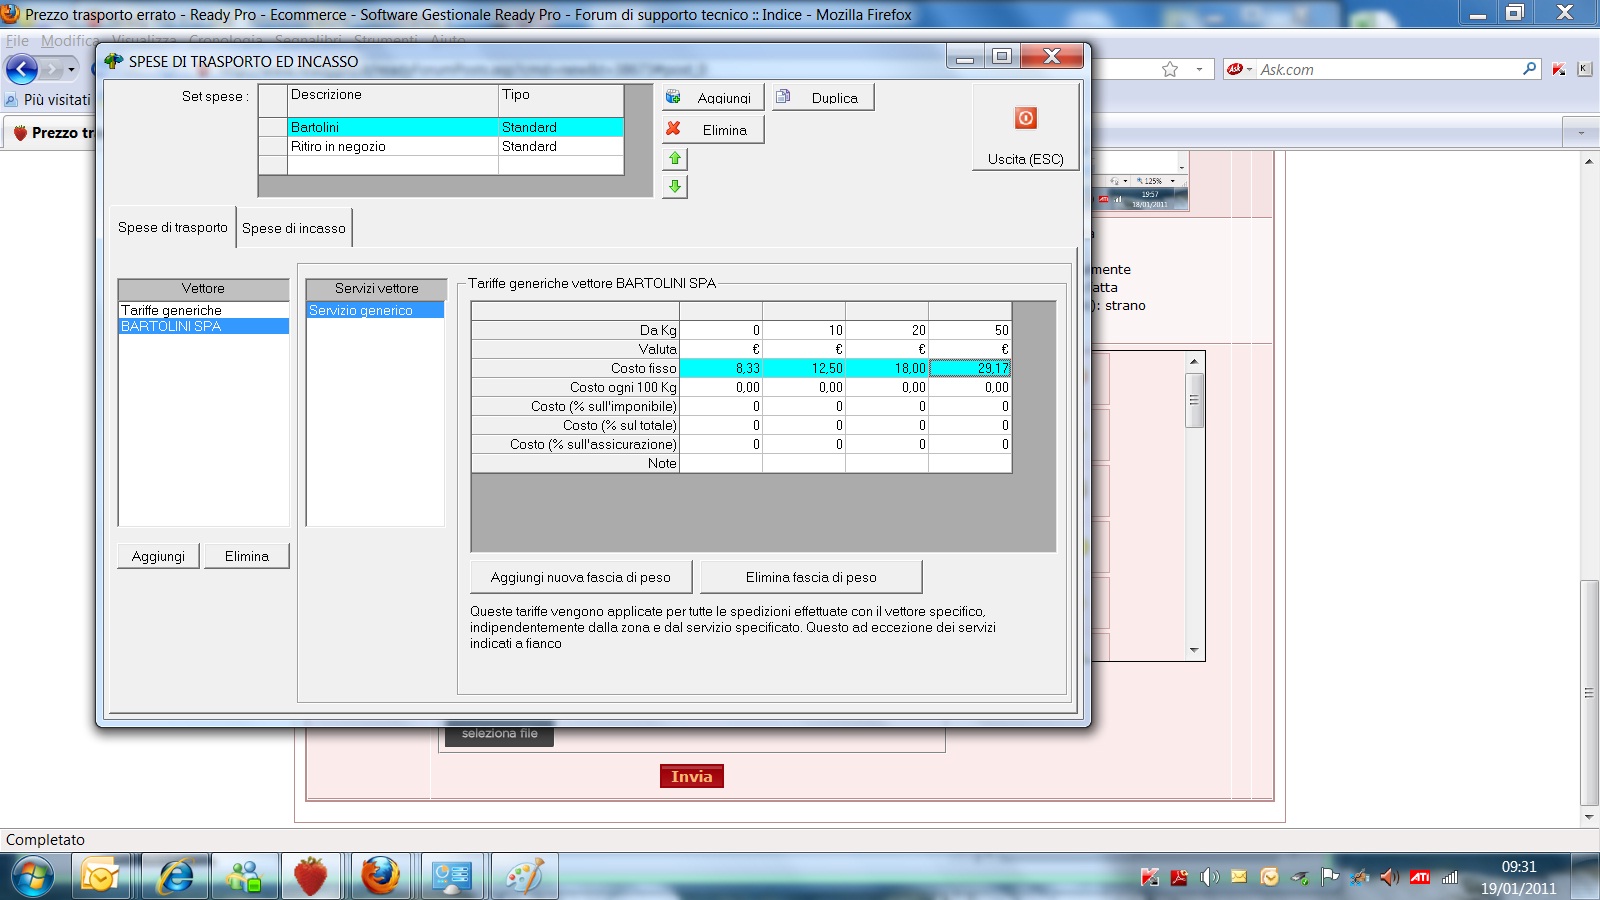Open the Modifica menu in Firefox
This screenshot has height=900, width=1600.
pyautogui.click(x=70, y=41)
